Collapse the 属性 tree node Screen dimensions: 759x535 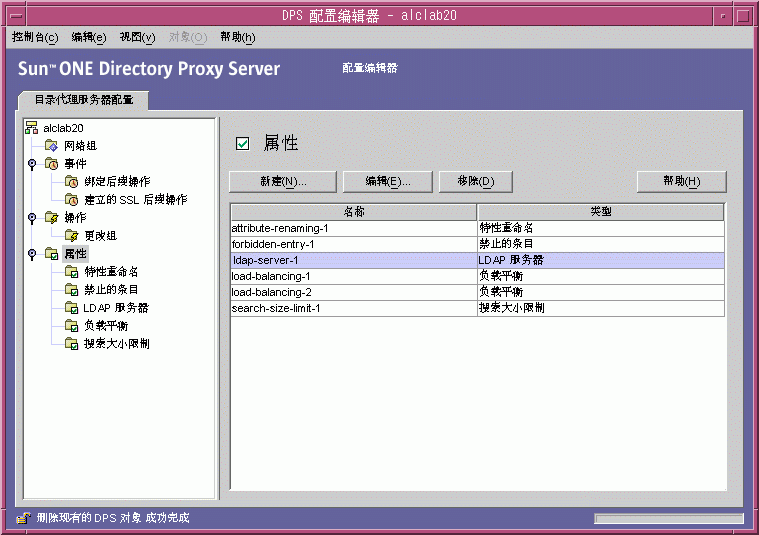(32, 254)
